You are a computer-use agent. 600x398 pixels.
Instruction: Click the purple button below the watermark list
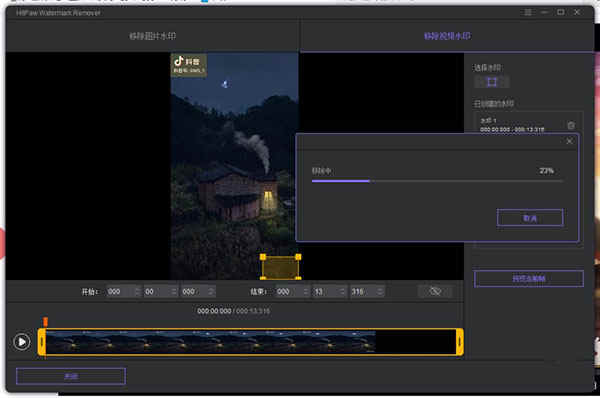pos(529,279)
